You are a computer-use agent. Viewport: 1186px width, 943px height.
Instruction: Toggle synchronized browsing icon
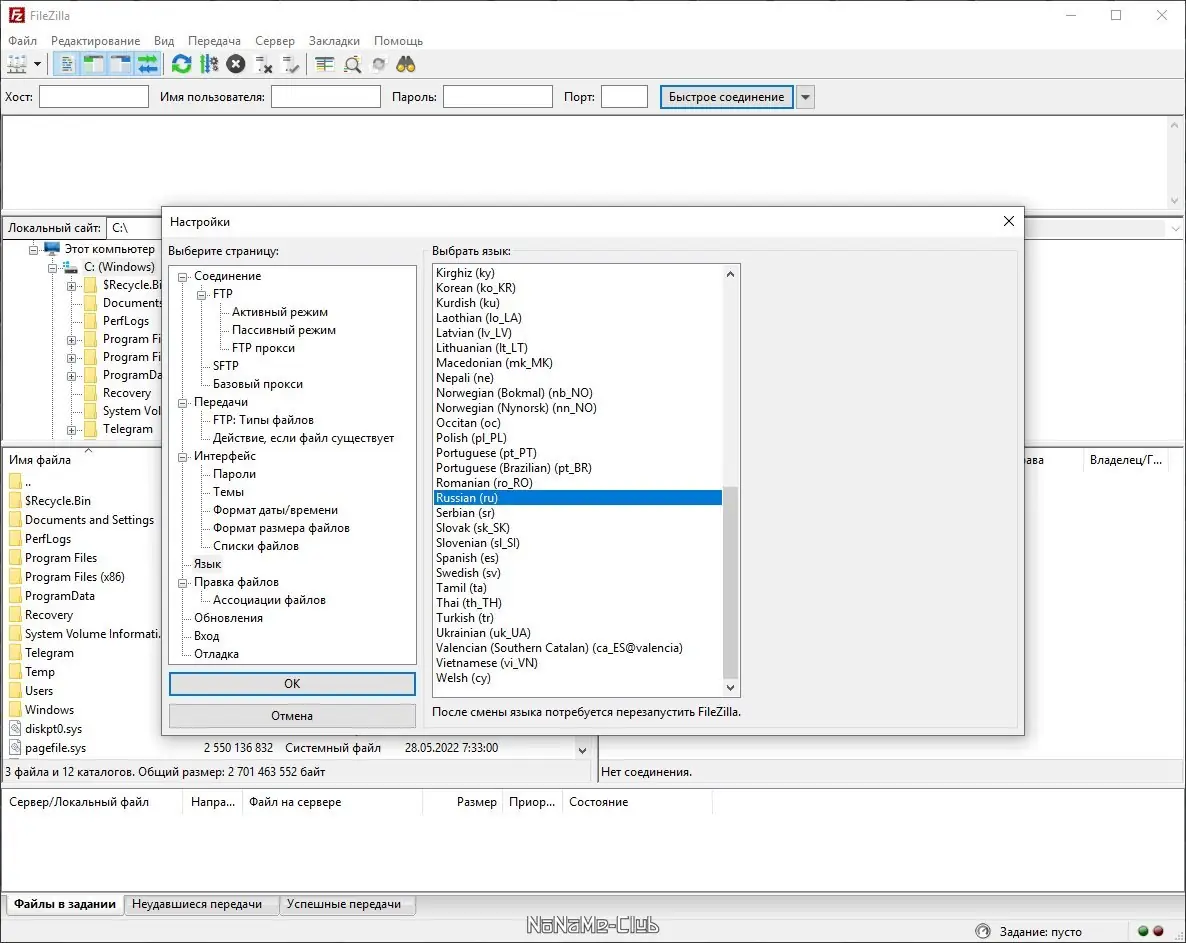tap(379, 65)
